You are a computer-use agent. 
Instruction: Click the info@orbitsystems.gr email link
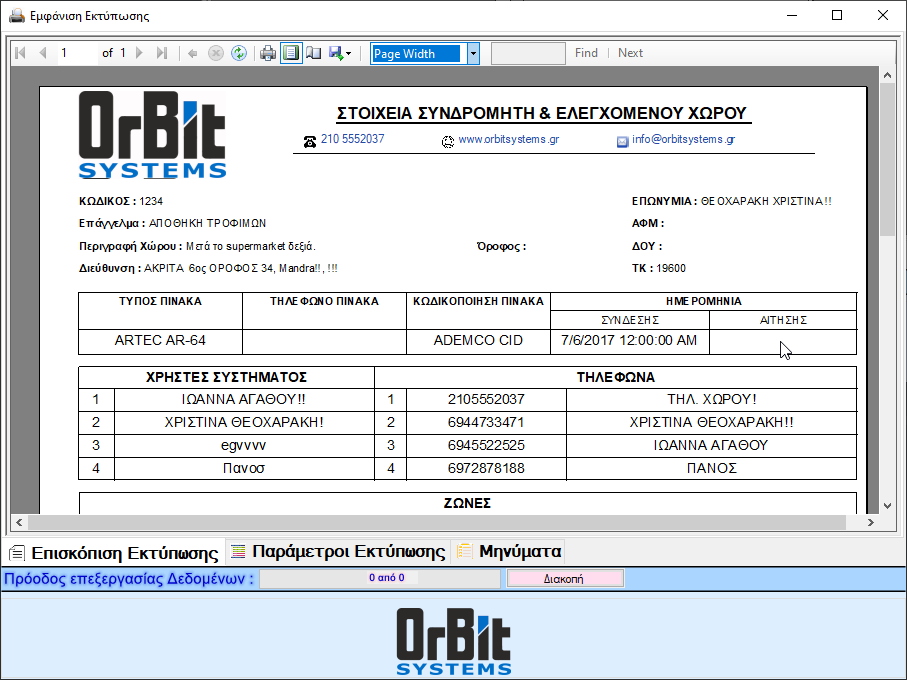[x=683, y=140]
